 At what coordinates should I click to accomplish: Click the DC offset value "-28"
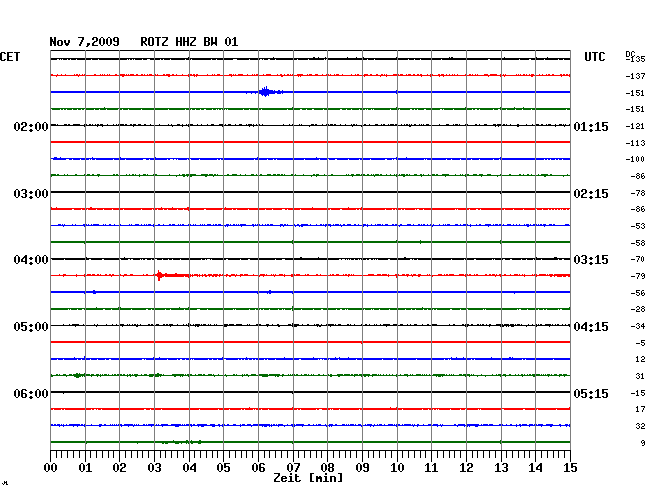click(x=638, y=309)
